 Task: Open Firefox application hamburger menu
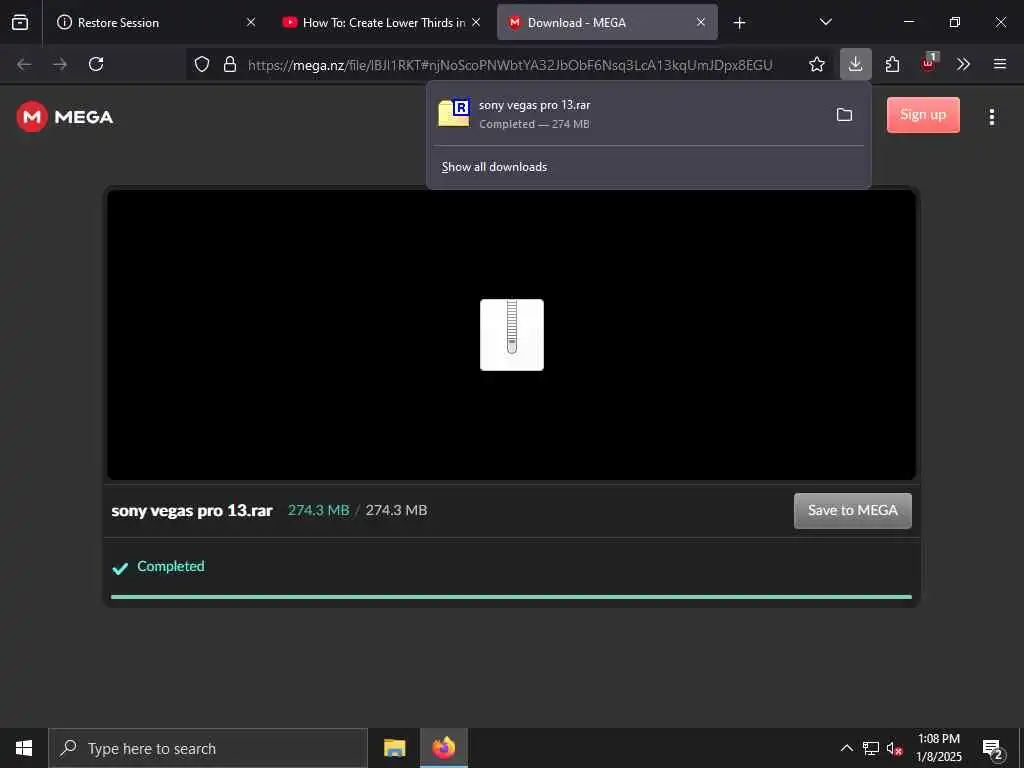click(x=1000, y=64)
